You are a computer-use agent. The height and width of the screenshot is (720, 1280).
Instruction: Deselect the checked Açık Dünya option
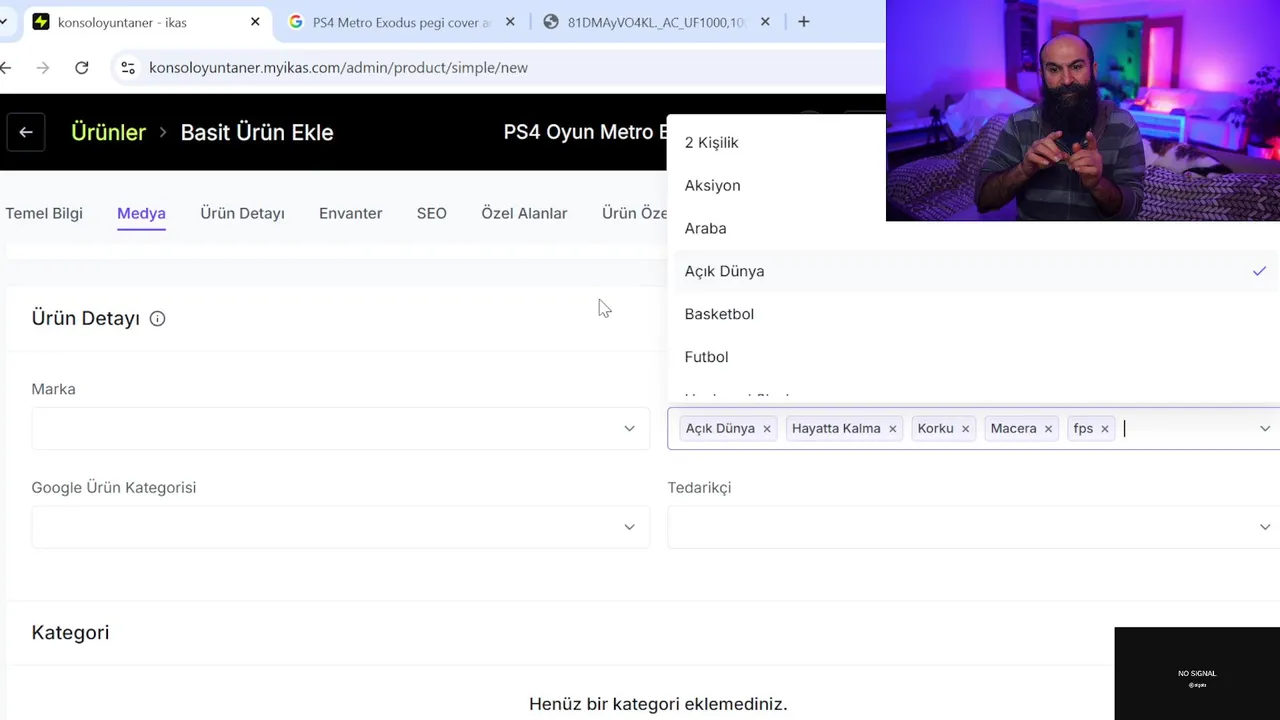click(x=973, y=271)
